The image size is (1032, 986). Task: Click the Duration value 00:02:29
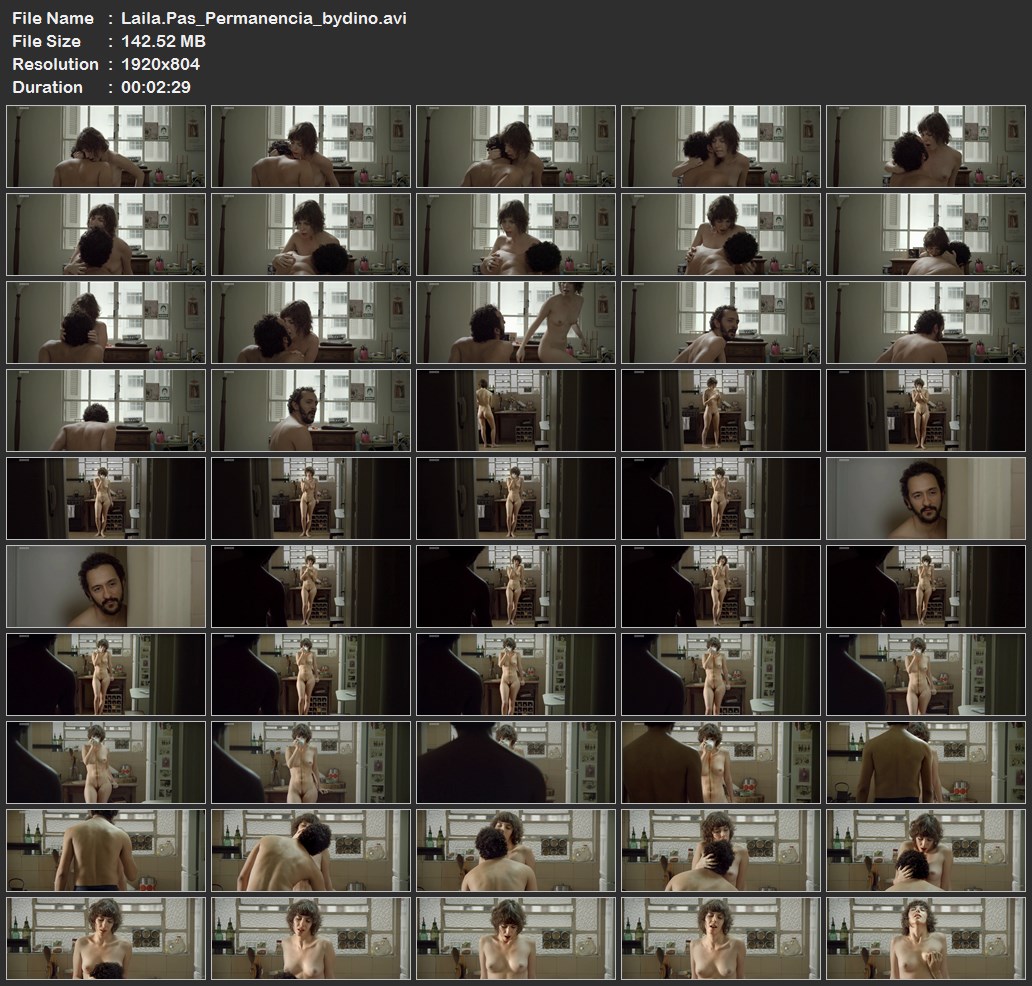coord(155,87)
